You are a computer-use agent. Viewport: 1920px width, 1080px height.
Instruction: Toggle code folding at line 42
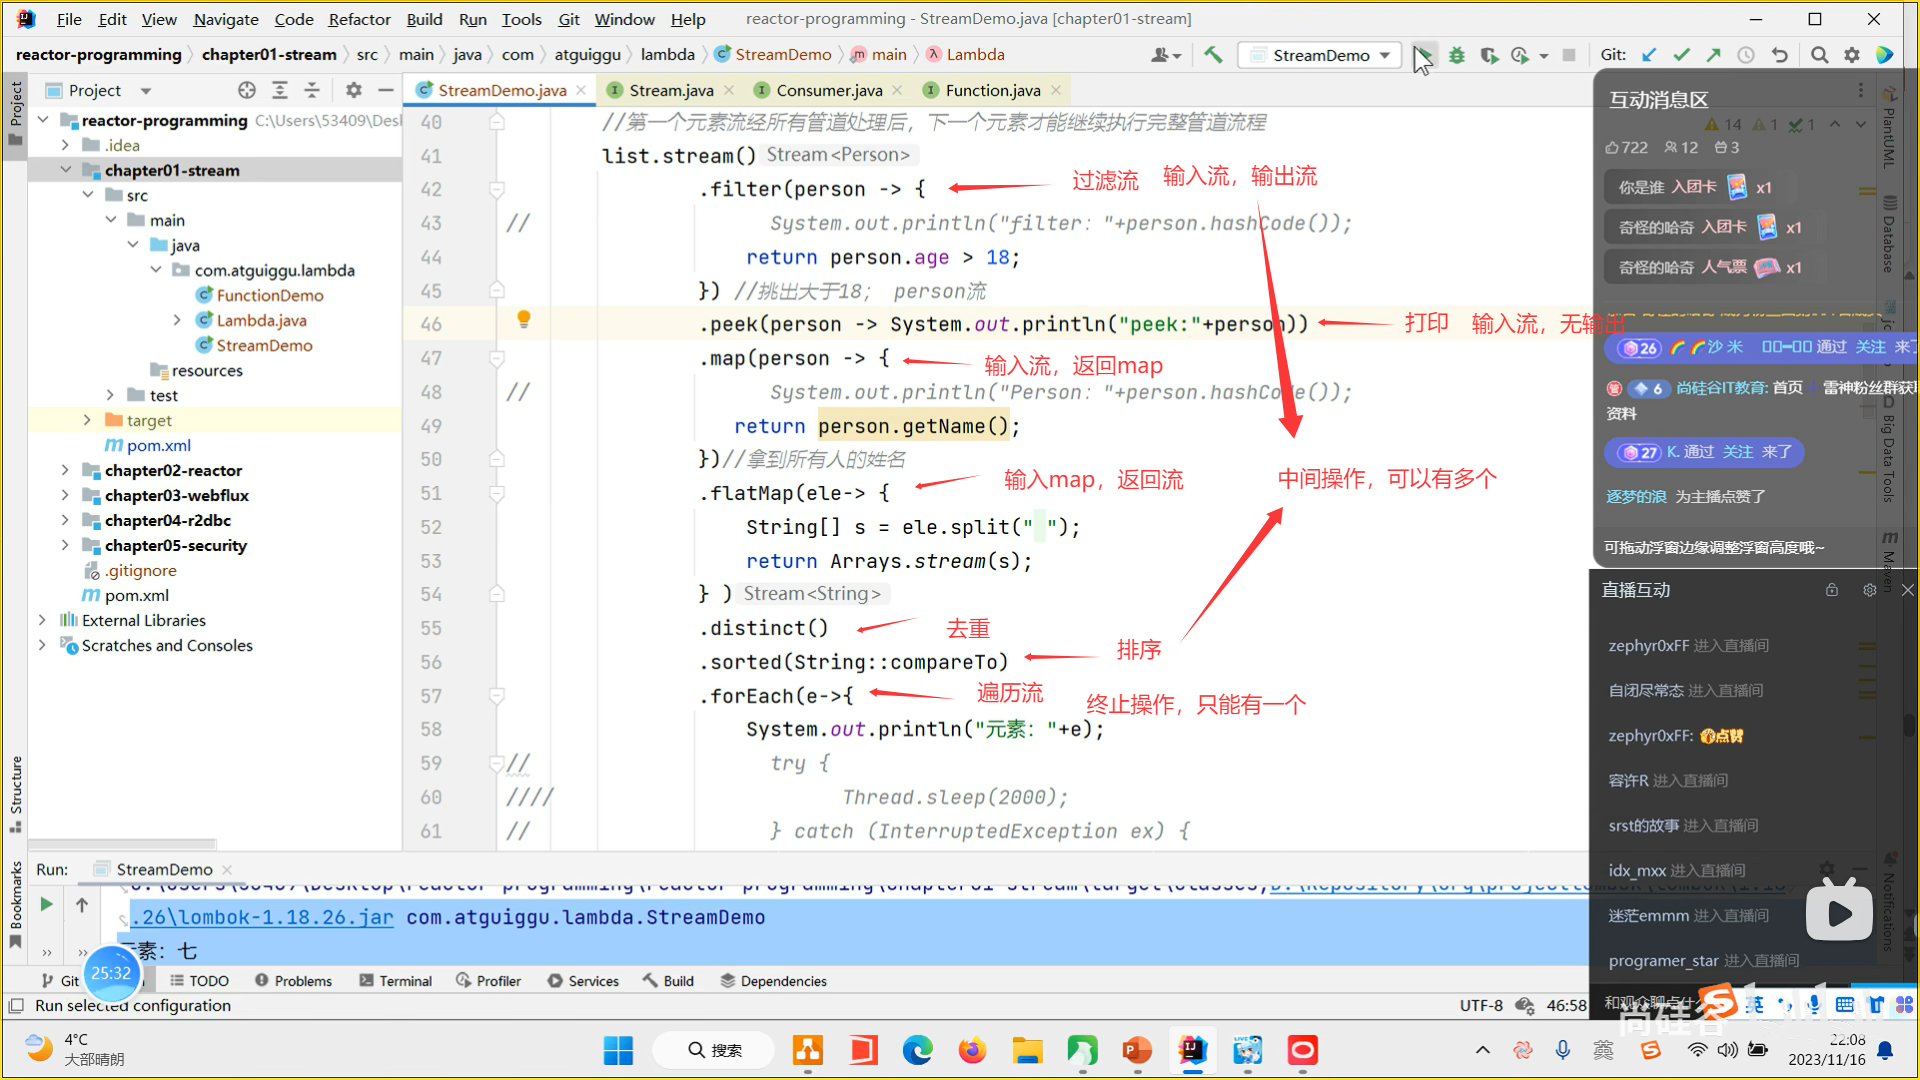(496, 189)
